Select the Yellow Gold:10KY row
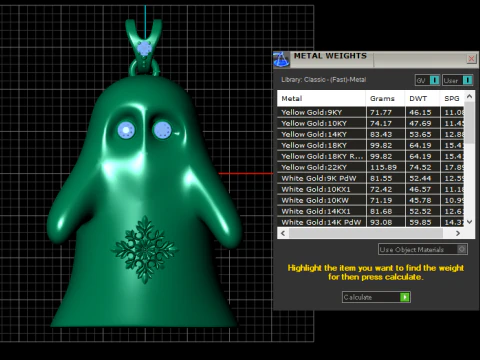Screen dimensions: 480x360 pyautogui.click(x=371, y=123)
